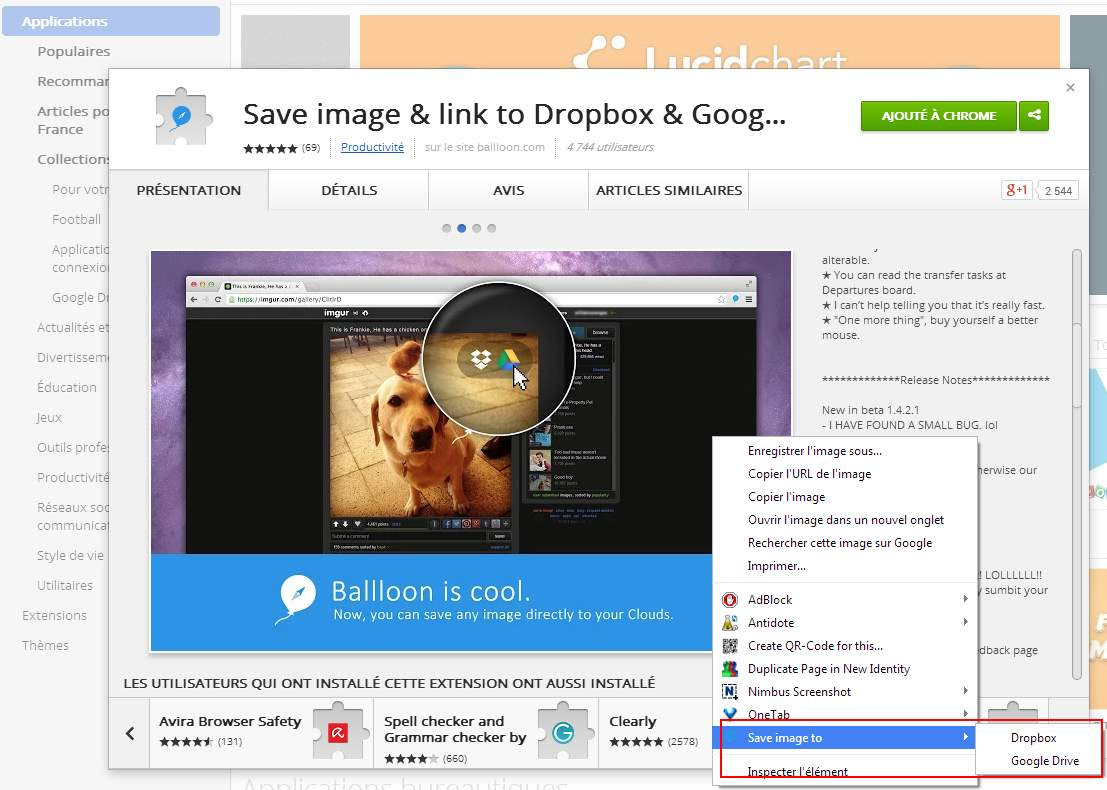Click the AJOUTÉ À CHROME button
Viewport: 1107px width, 790px height.
(938, 116)
